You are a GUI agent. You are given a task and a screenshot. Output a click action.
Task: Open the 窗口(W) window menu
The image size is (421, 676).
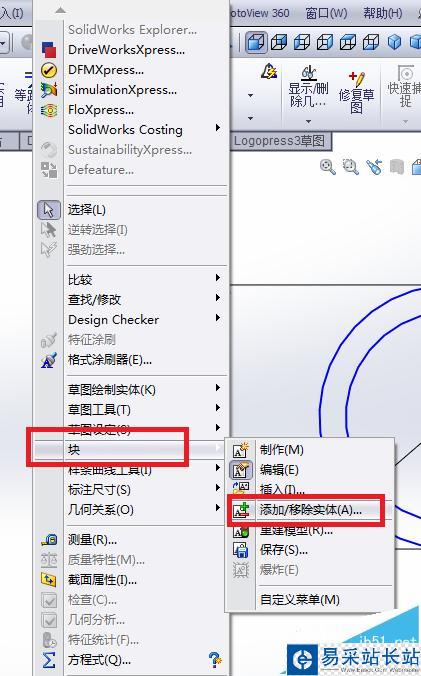click(326, 13)
